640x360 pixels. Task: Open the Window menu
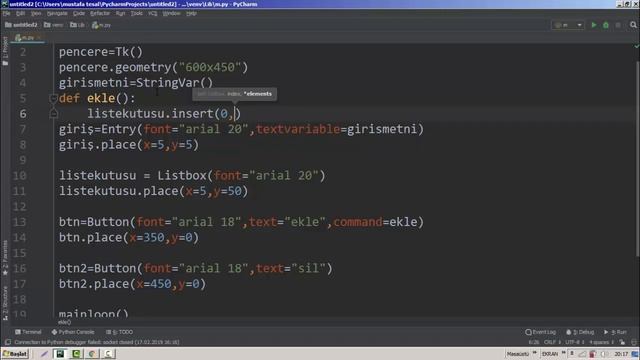point(171,13)
